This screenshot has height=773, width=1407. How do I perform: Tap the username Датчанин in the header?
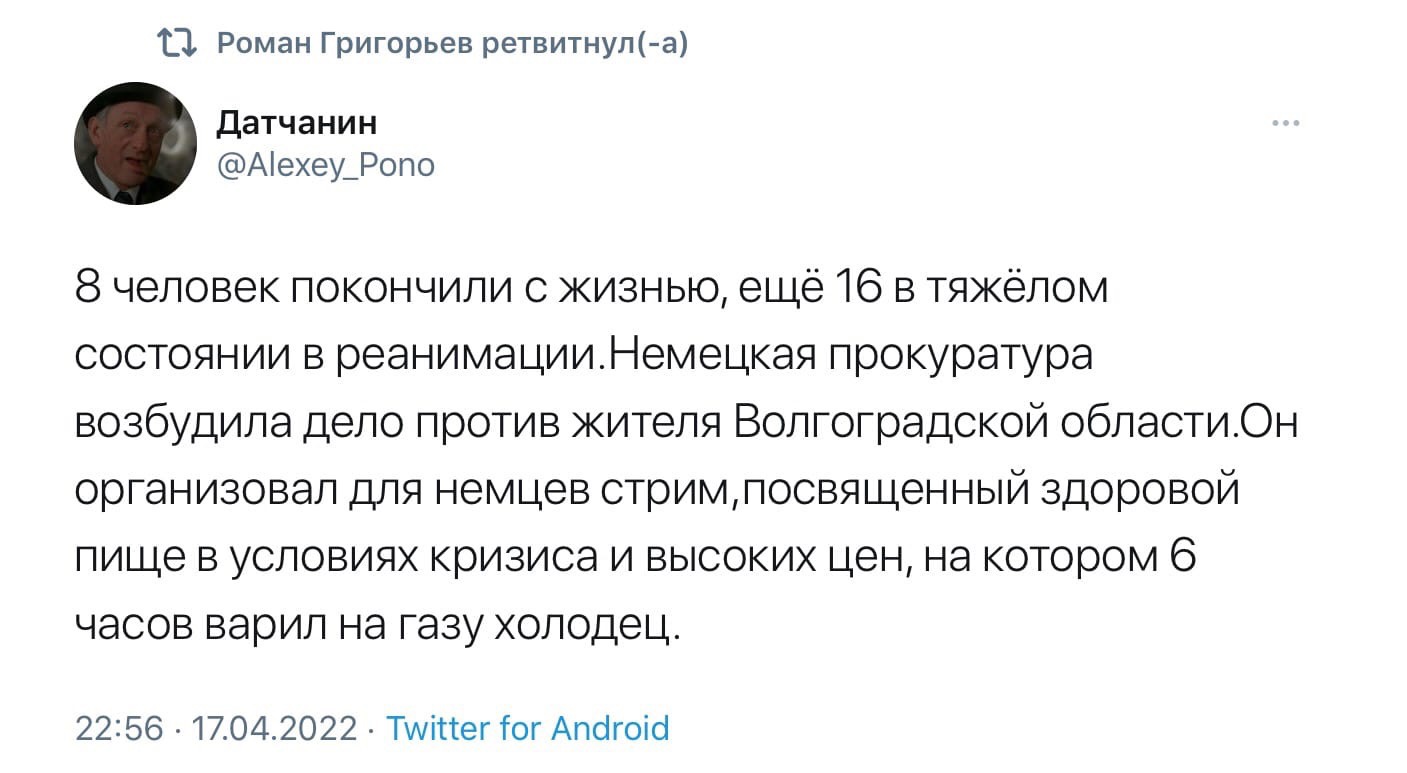295,122
